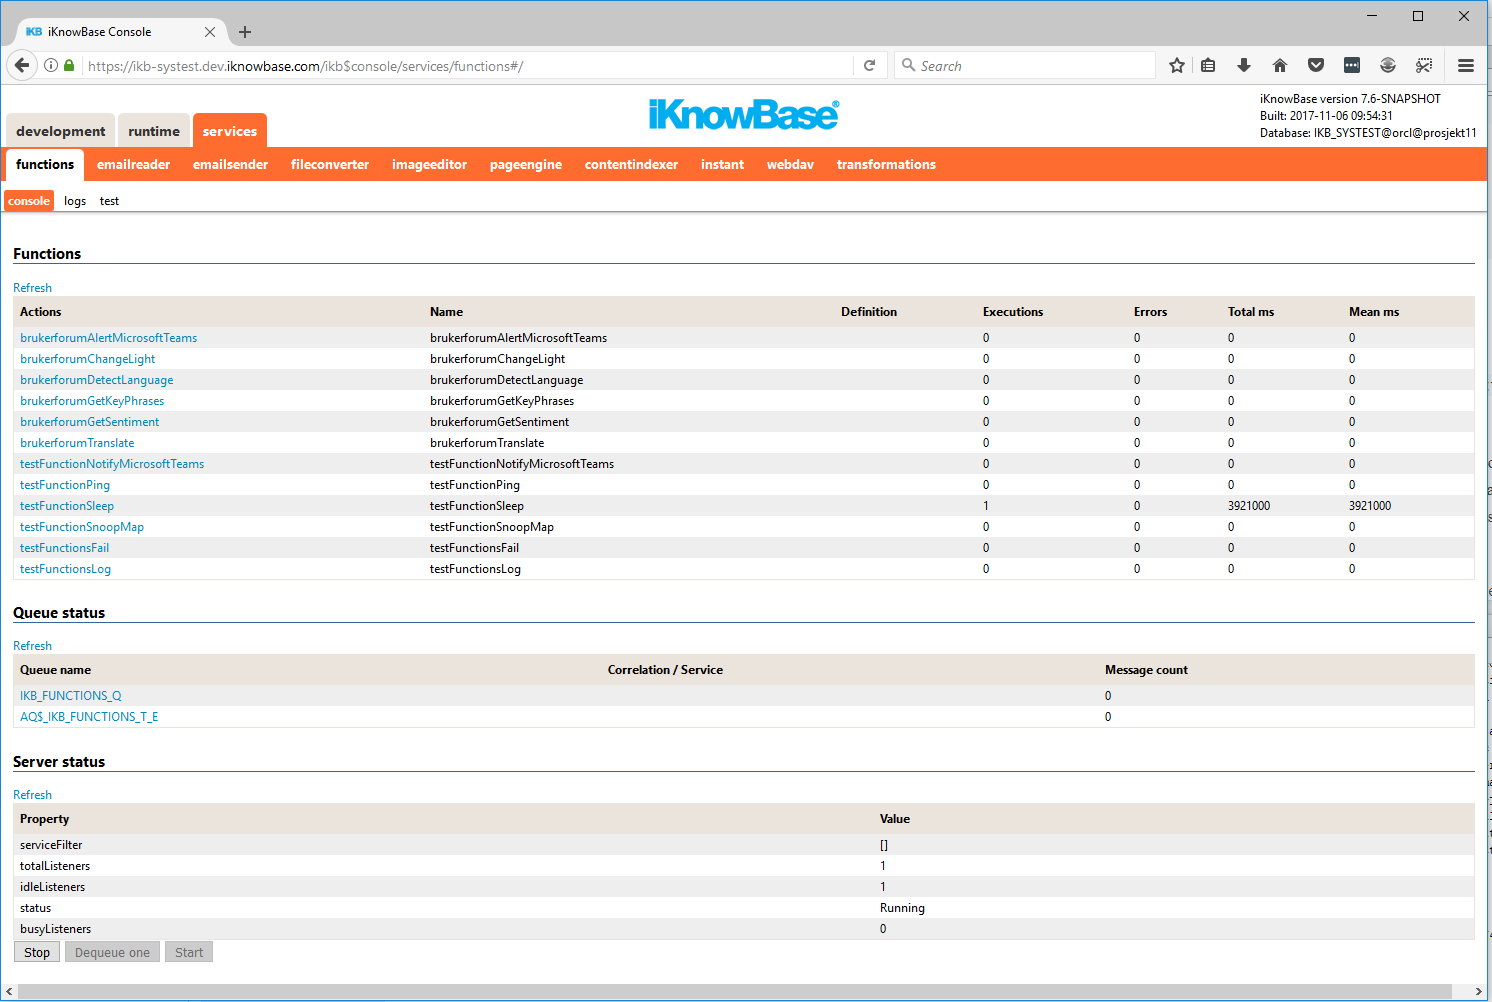The height and width of the screenshot is (1002, 1492).
Task: Open brukerforumAlertMicrosoftTeams function link
Action: [108, 338]
